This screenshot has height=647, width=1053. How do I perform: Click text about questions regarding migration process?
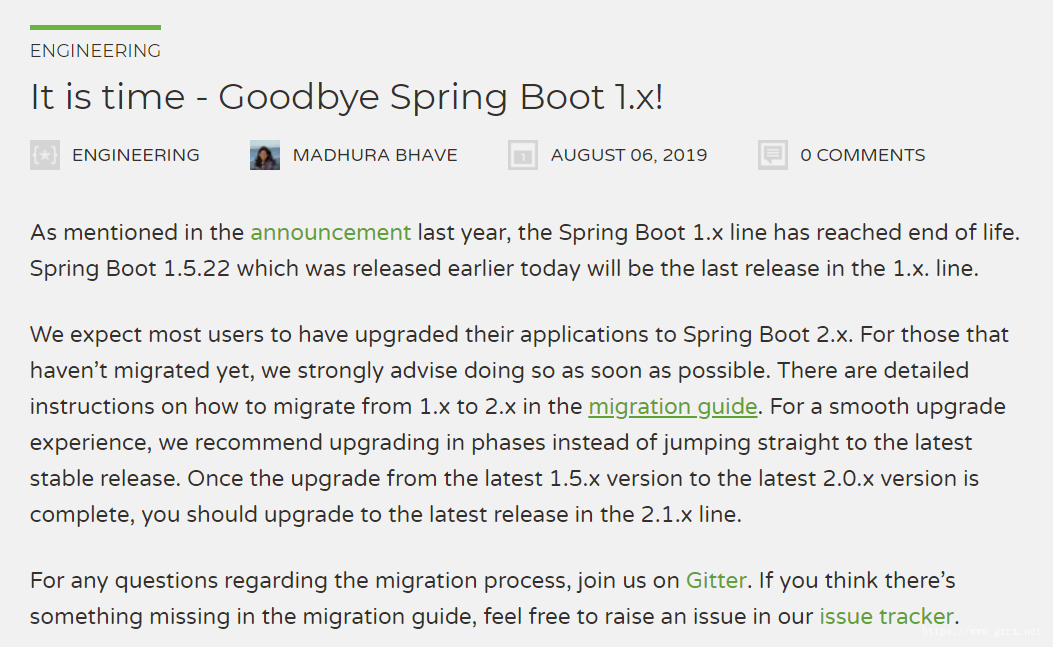[300, 580]
